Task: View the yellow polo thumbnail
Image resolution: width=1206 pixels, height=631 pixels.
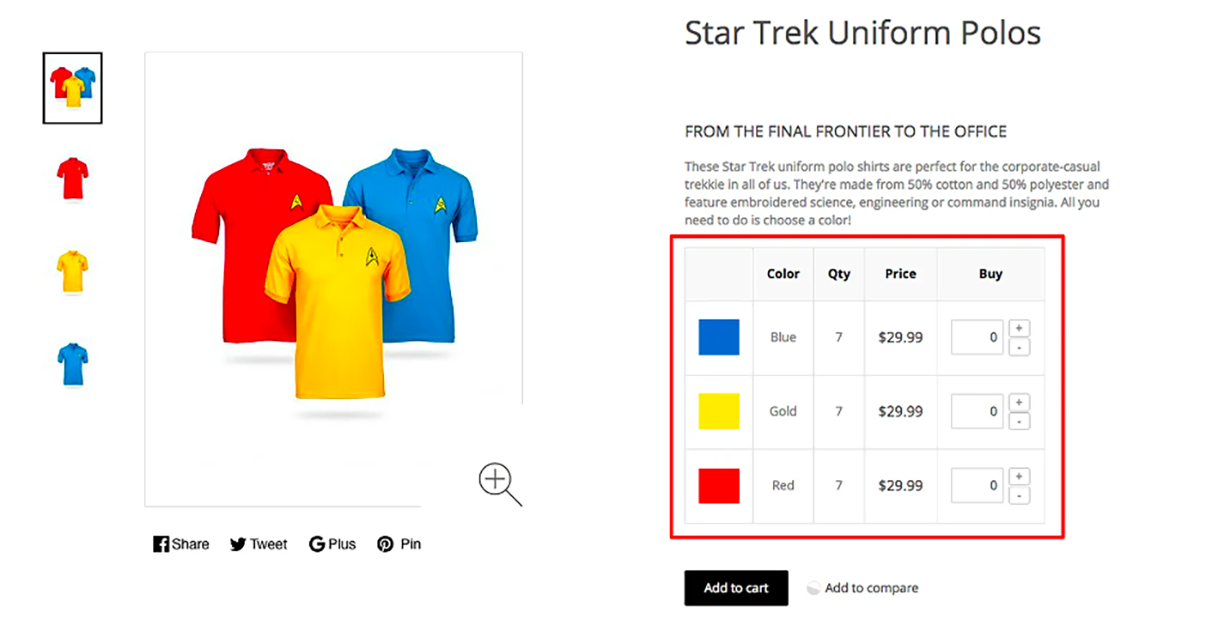Action: [73, 271]
